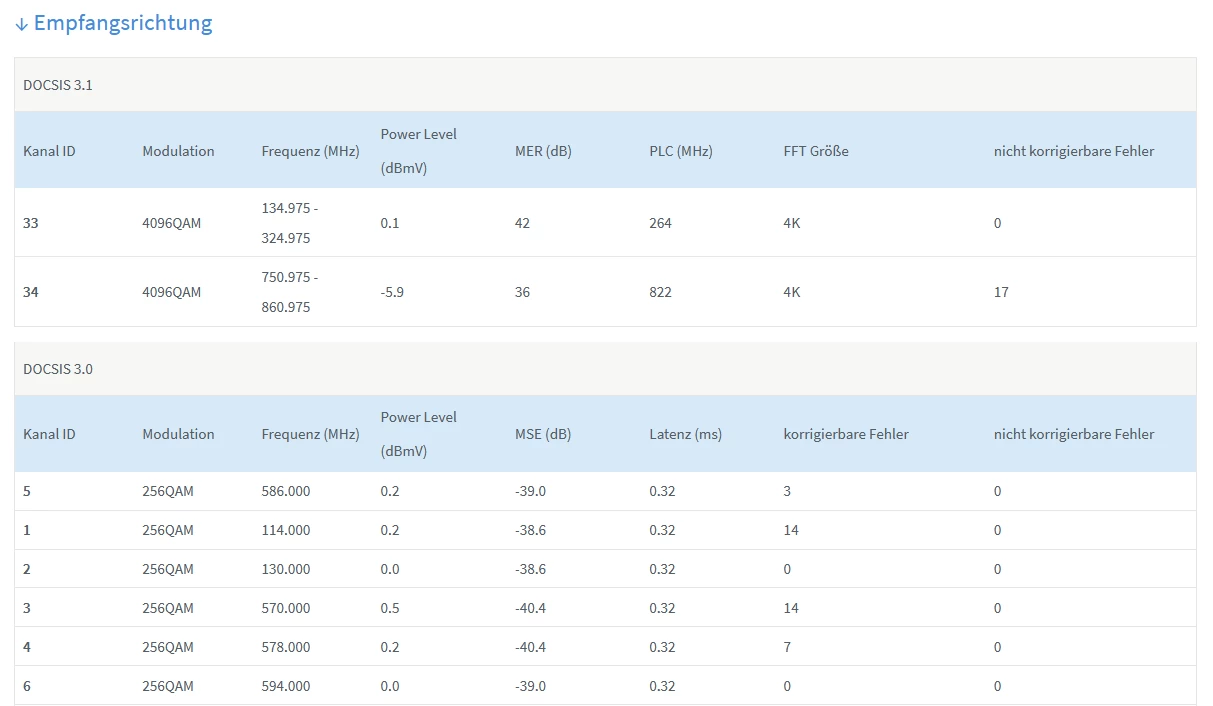
Task: Click uncorrectable error count 17
Action: (1001, 292)
